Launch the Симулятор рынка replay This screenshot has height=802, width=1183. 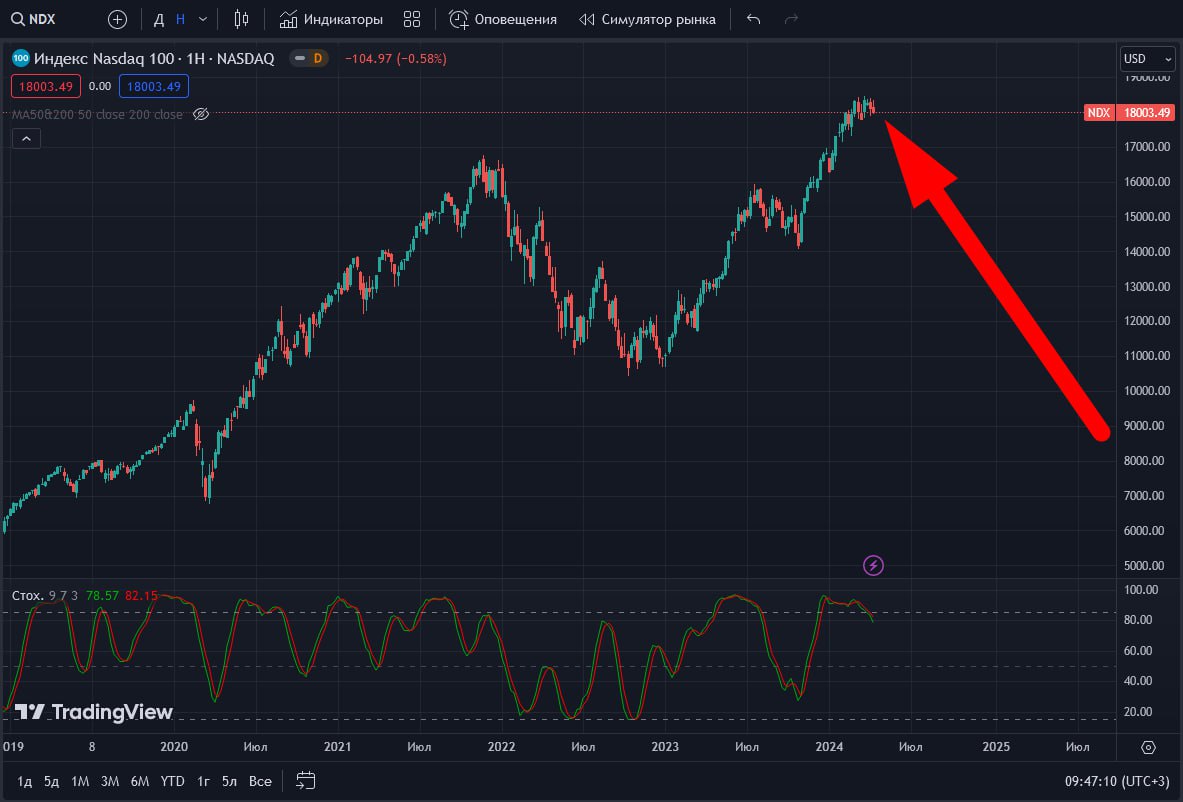647,20
